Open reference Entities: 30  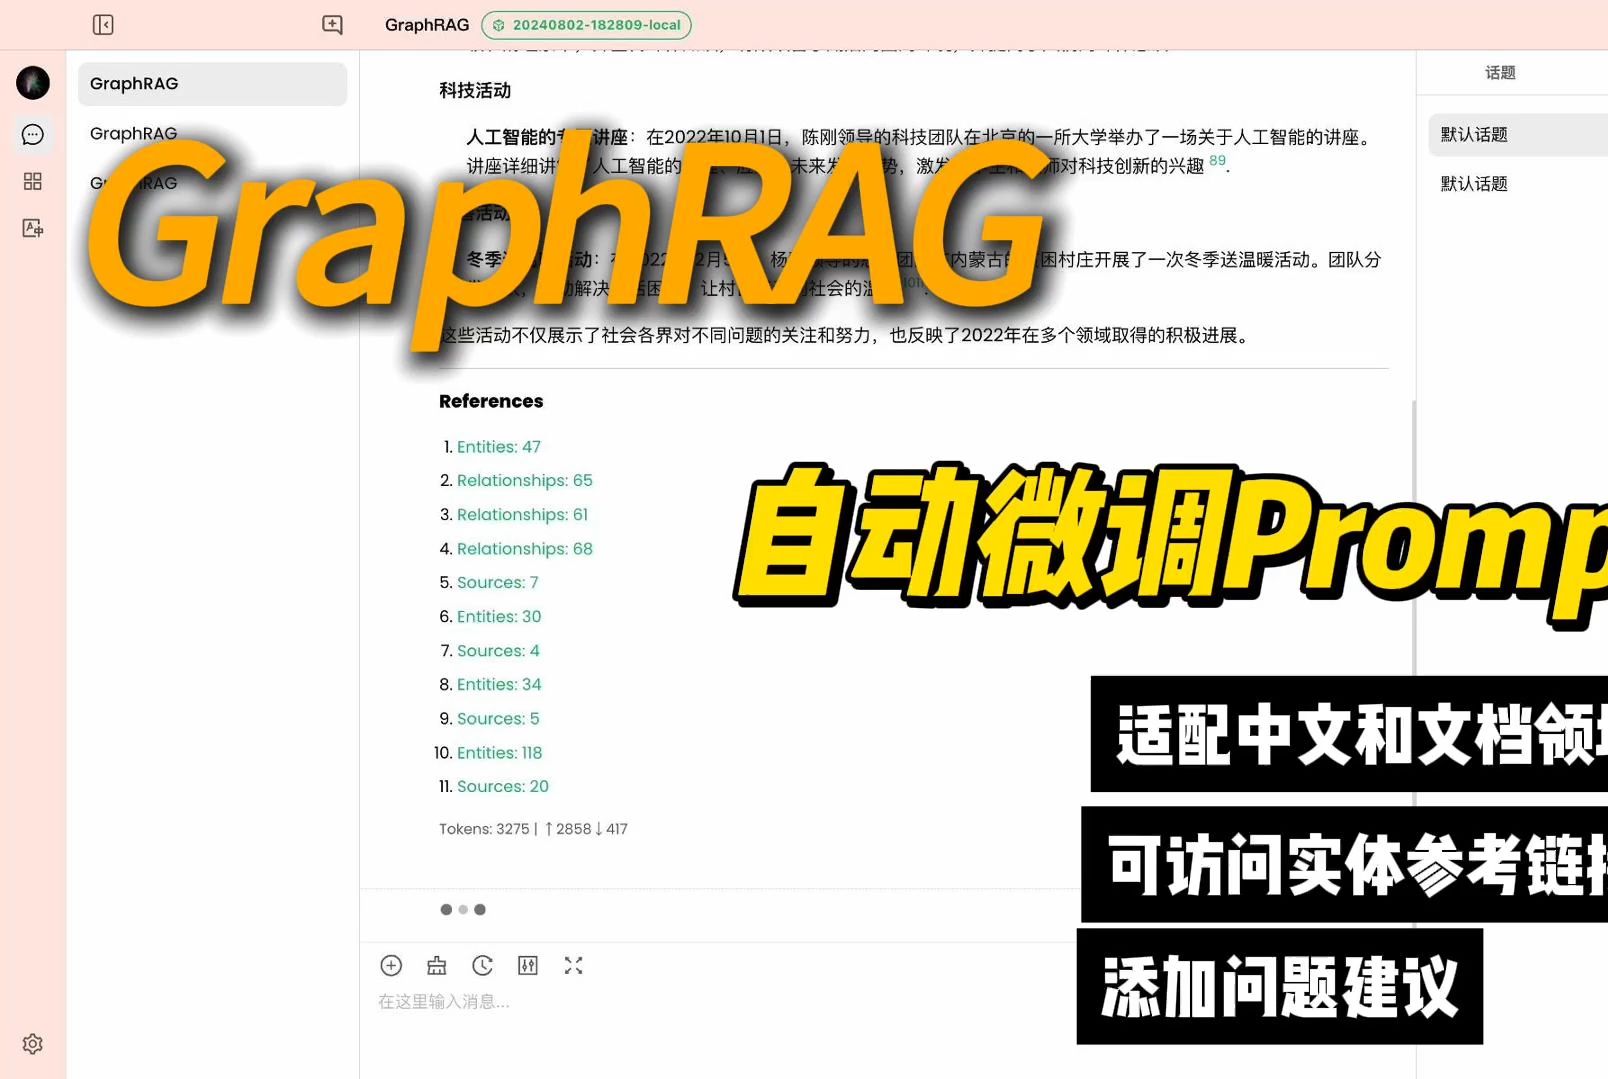499,617
